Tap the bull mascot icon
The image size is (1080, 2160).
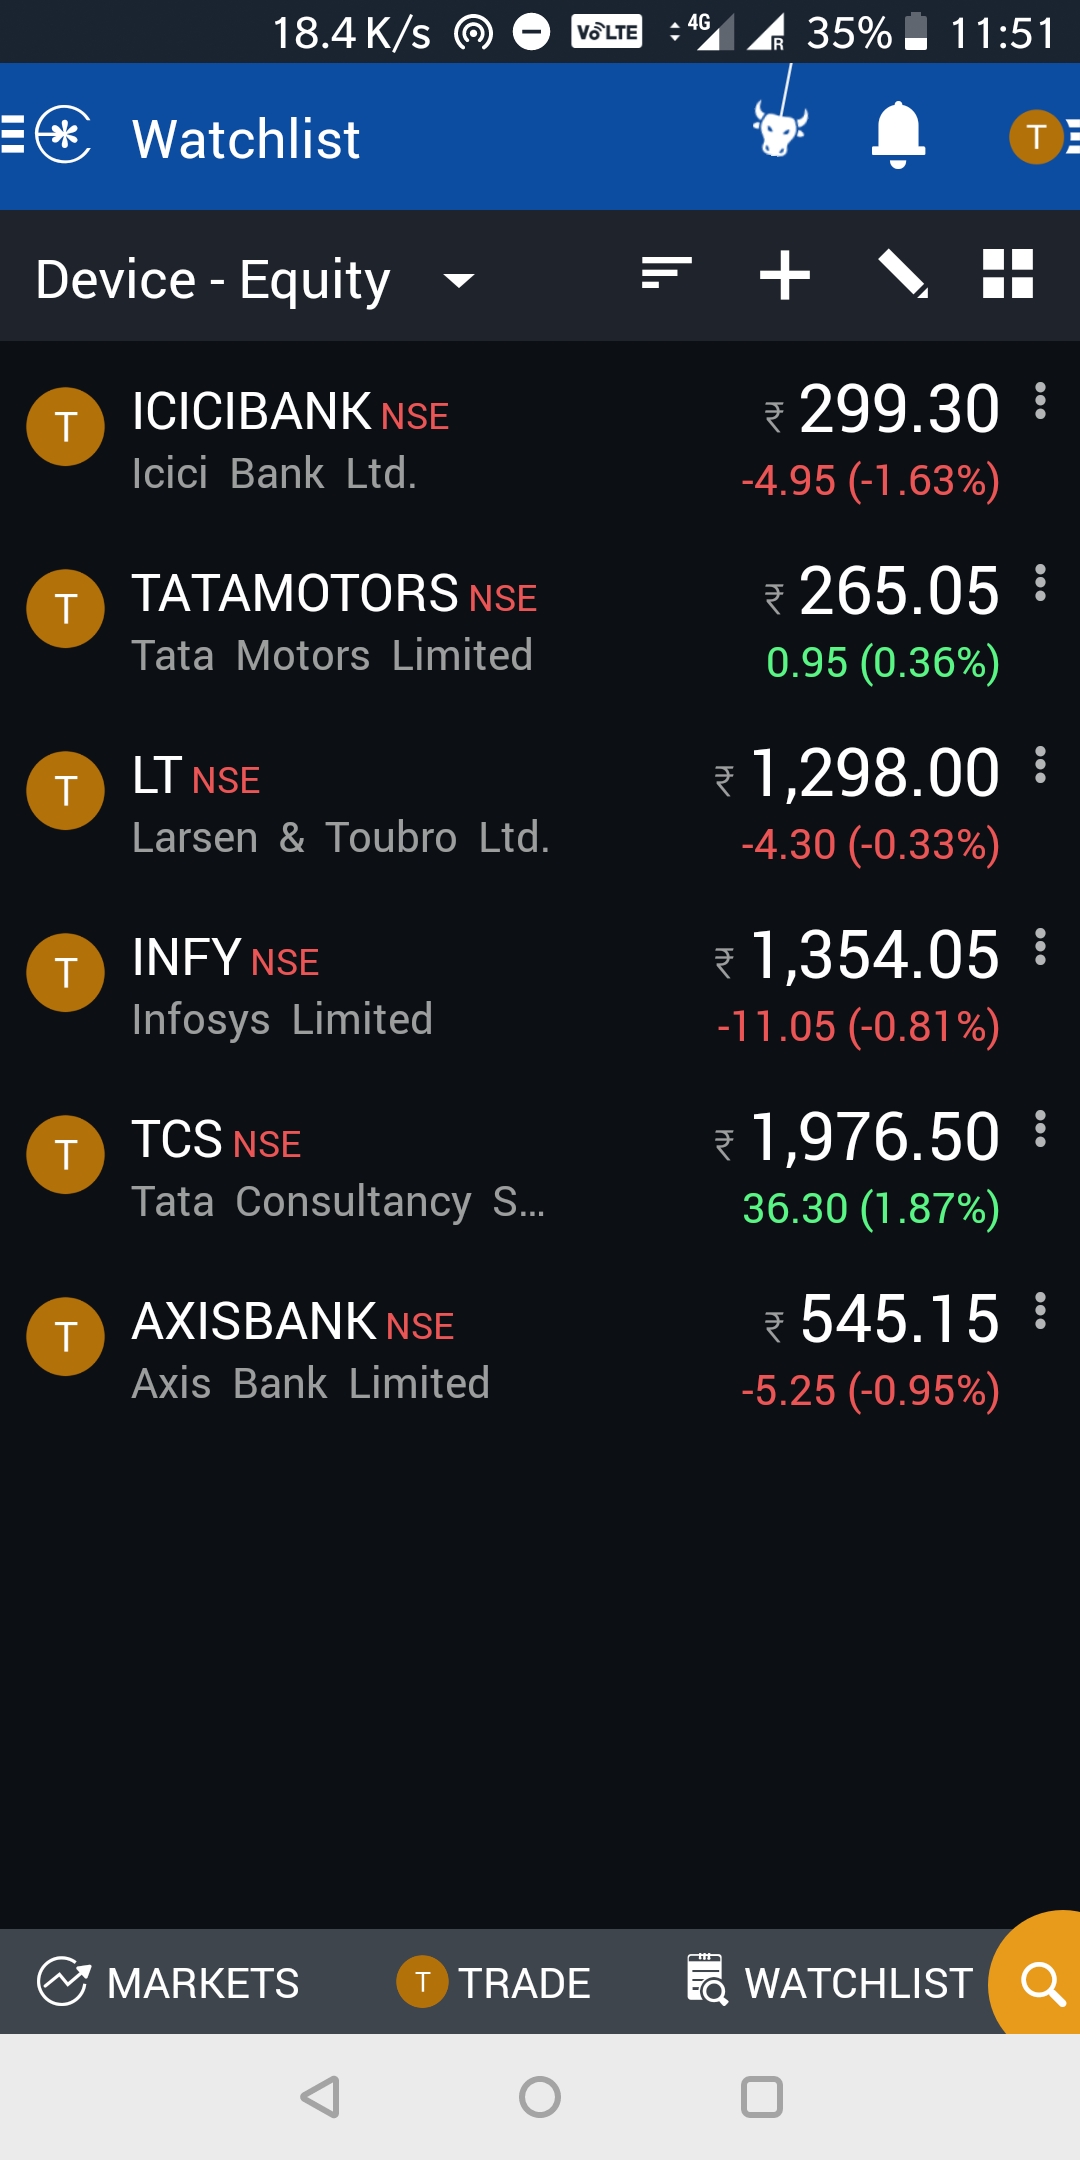click(779, 130)
